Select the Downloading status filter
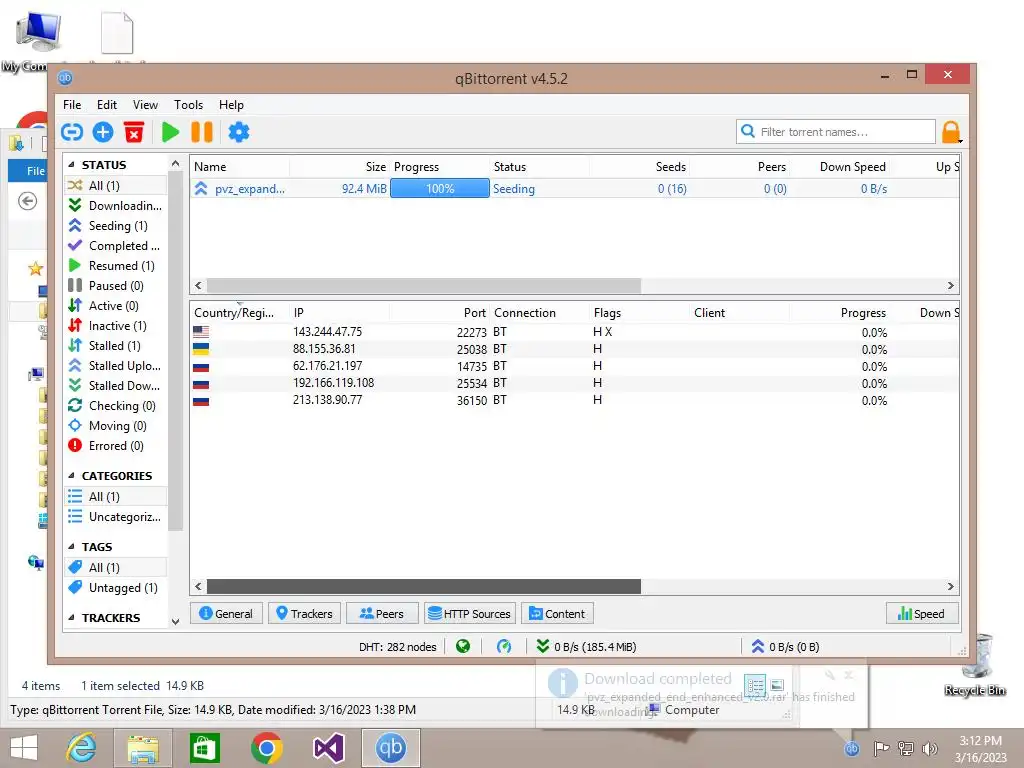Viewport: 1024px width, 768px height. click(x=116, y=206)
